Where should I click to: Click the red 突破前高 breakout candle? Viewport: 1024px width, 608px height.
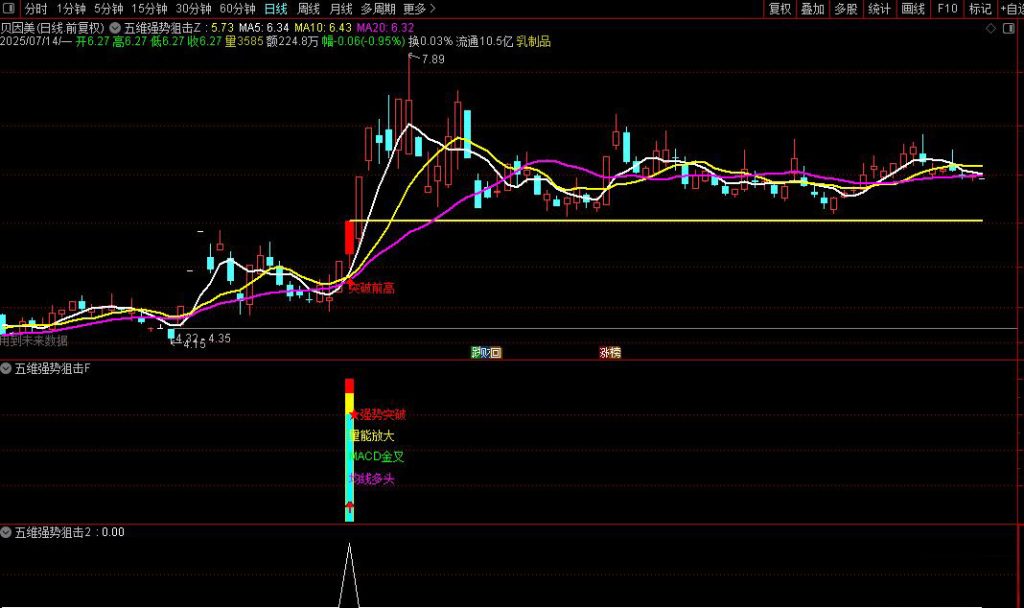[x=349, y=237]
